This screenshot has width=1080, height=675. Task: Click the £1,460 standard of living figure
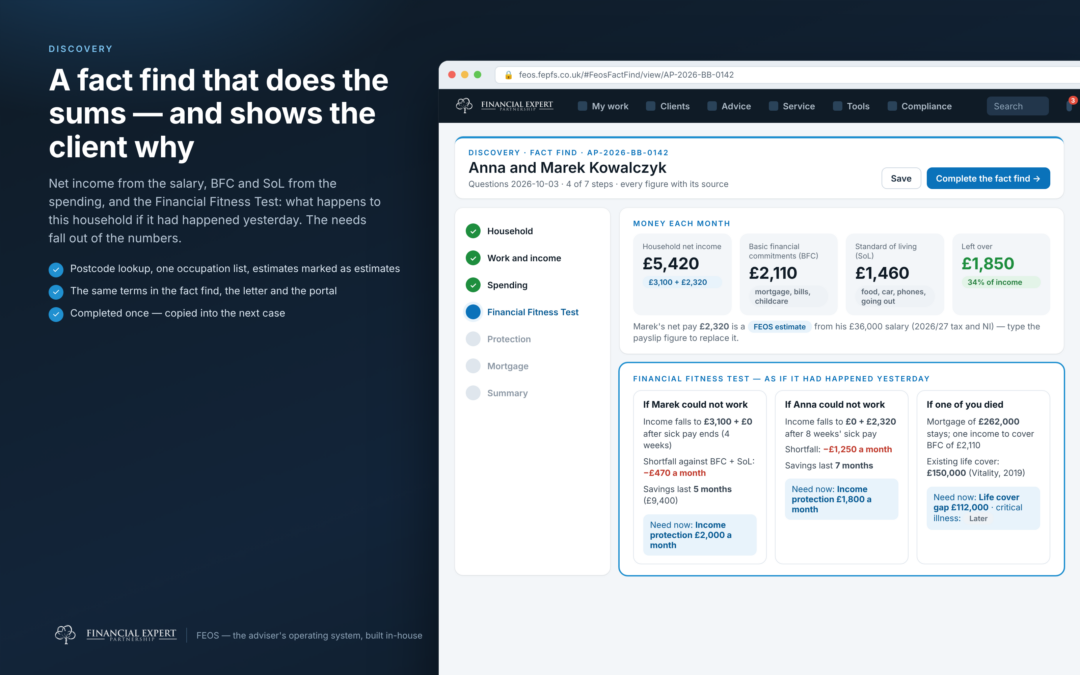882,273
